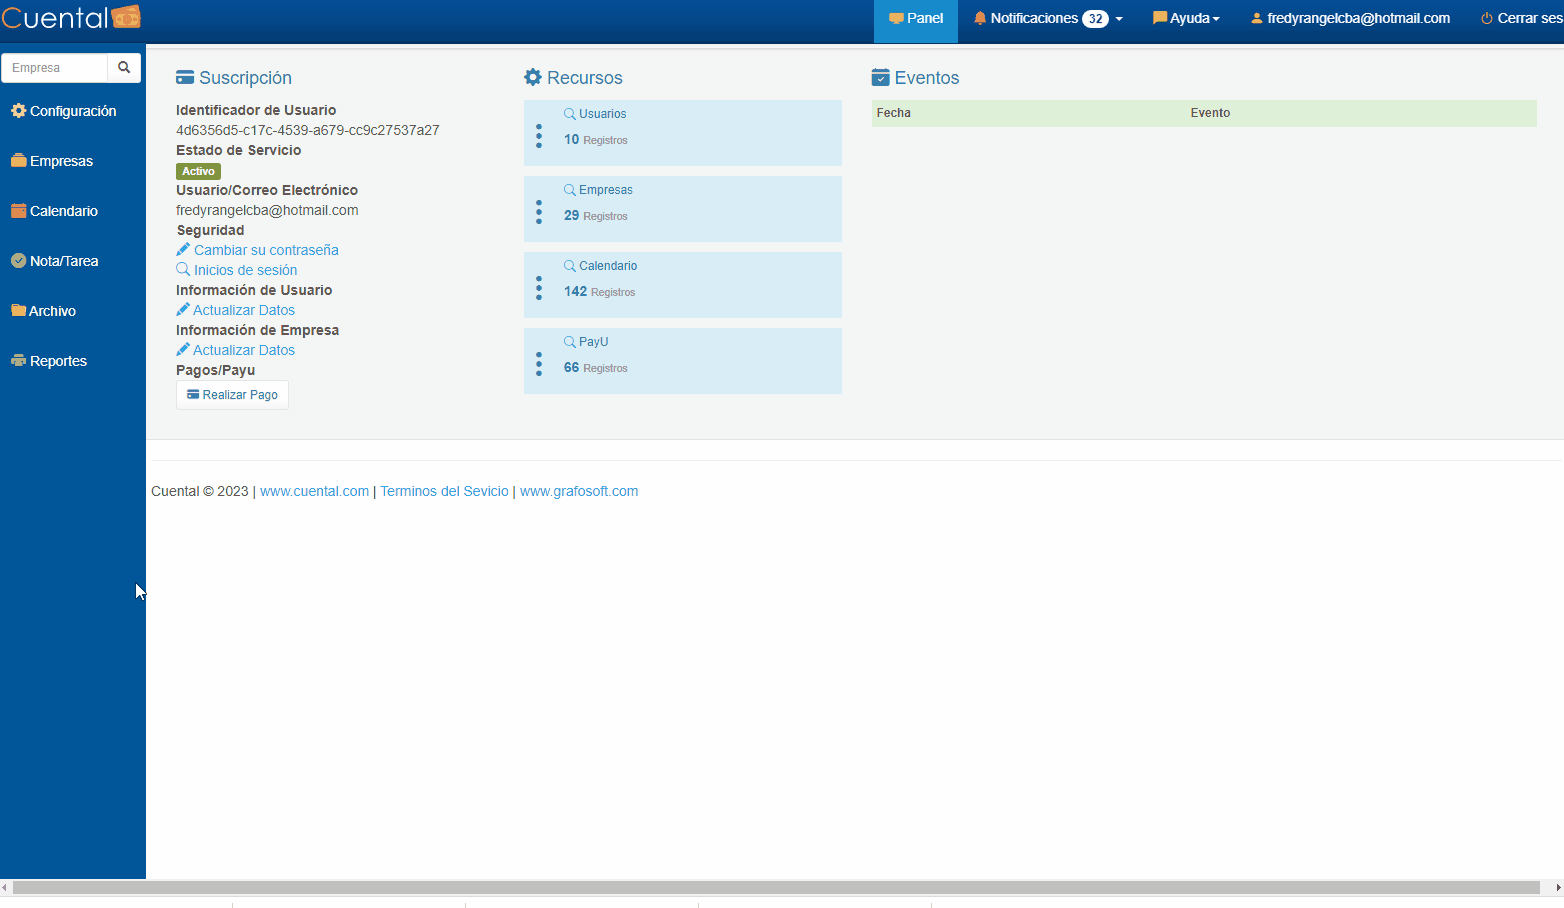Click the Realizar Pago button
Screen dimensions: 1564x908
pos(233,395)
